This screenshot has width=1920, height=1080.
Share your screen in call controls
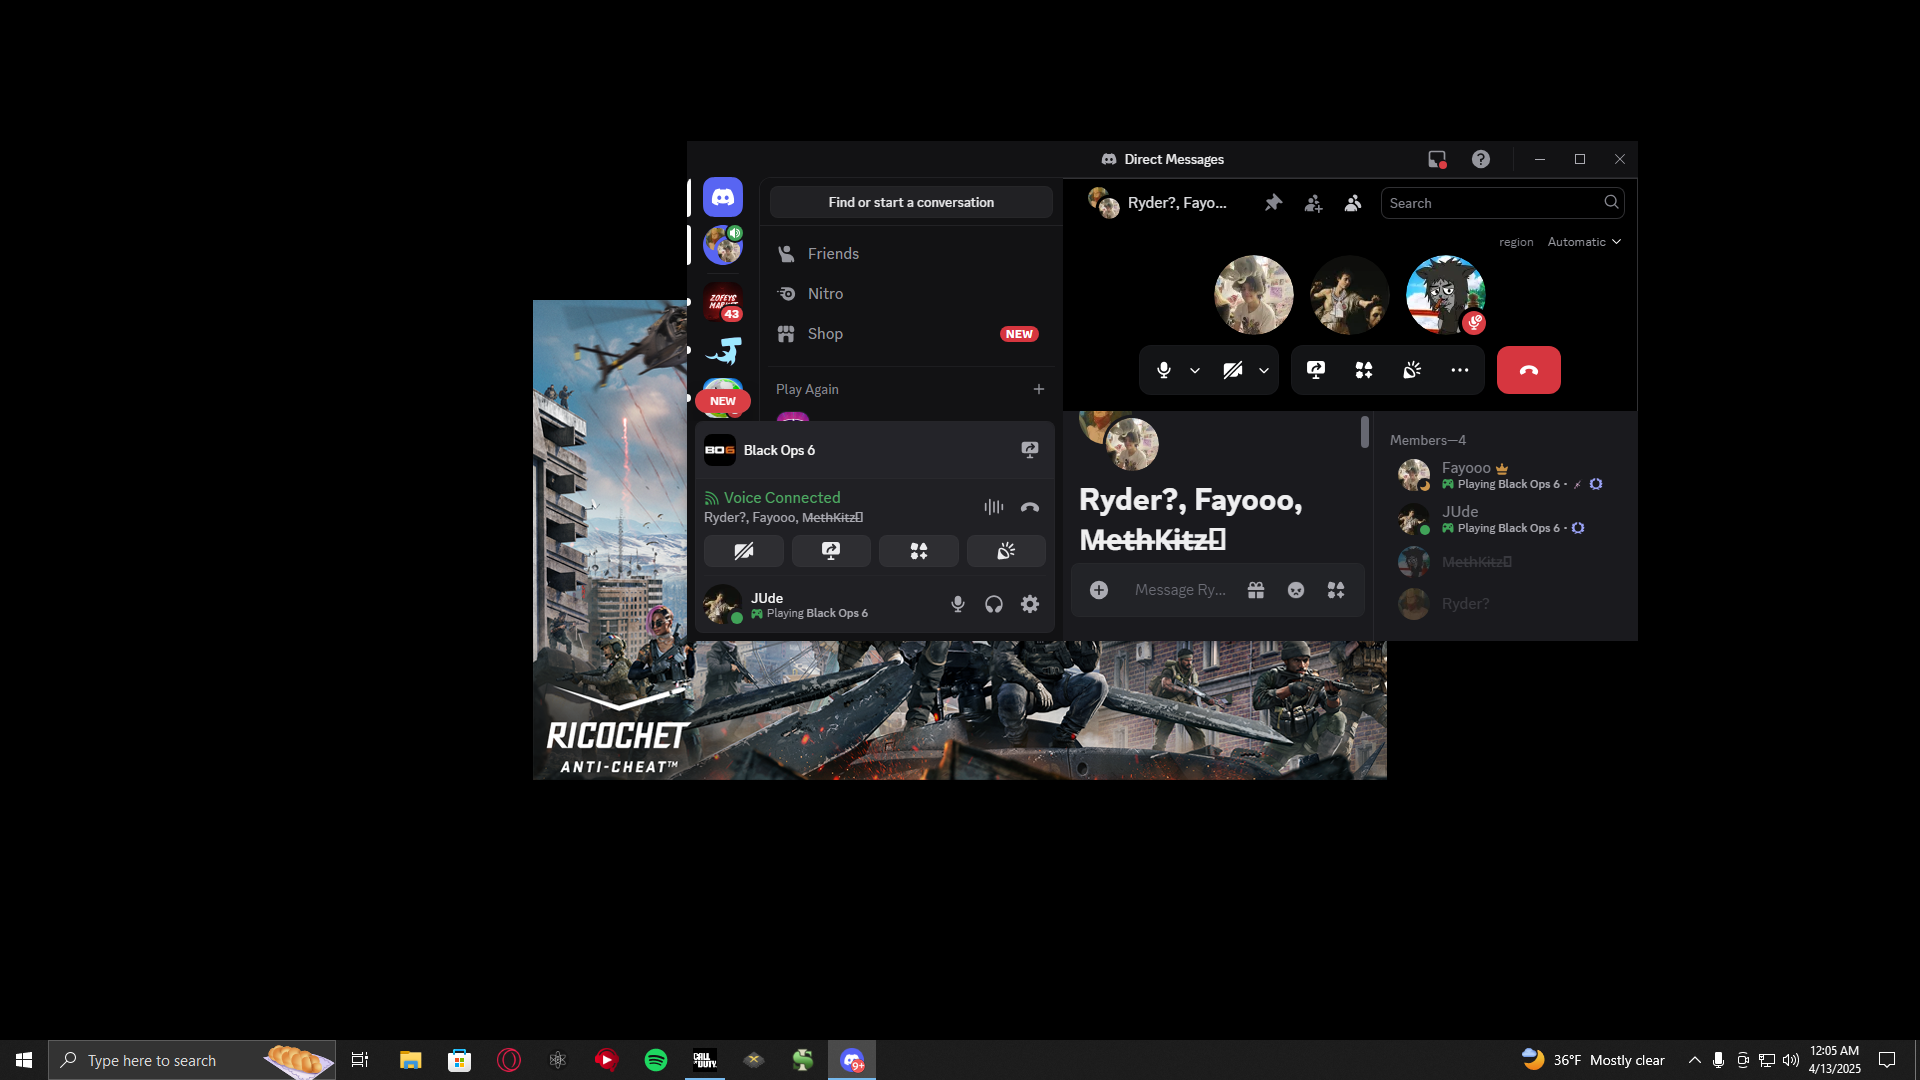point(1316,370)
